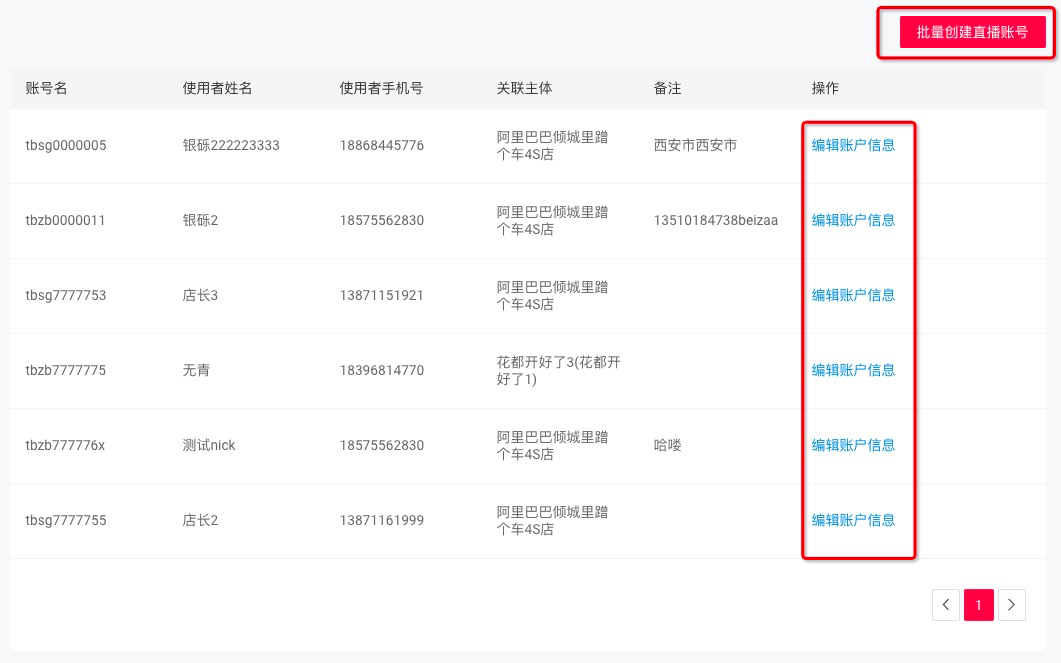Image resolution: width=1061 pixels, height=663 pixels.
Task: Select account name tbzb777776x
Action: (x=65, y=445)
